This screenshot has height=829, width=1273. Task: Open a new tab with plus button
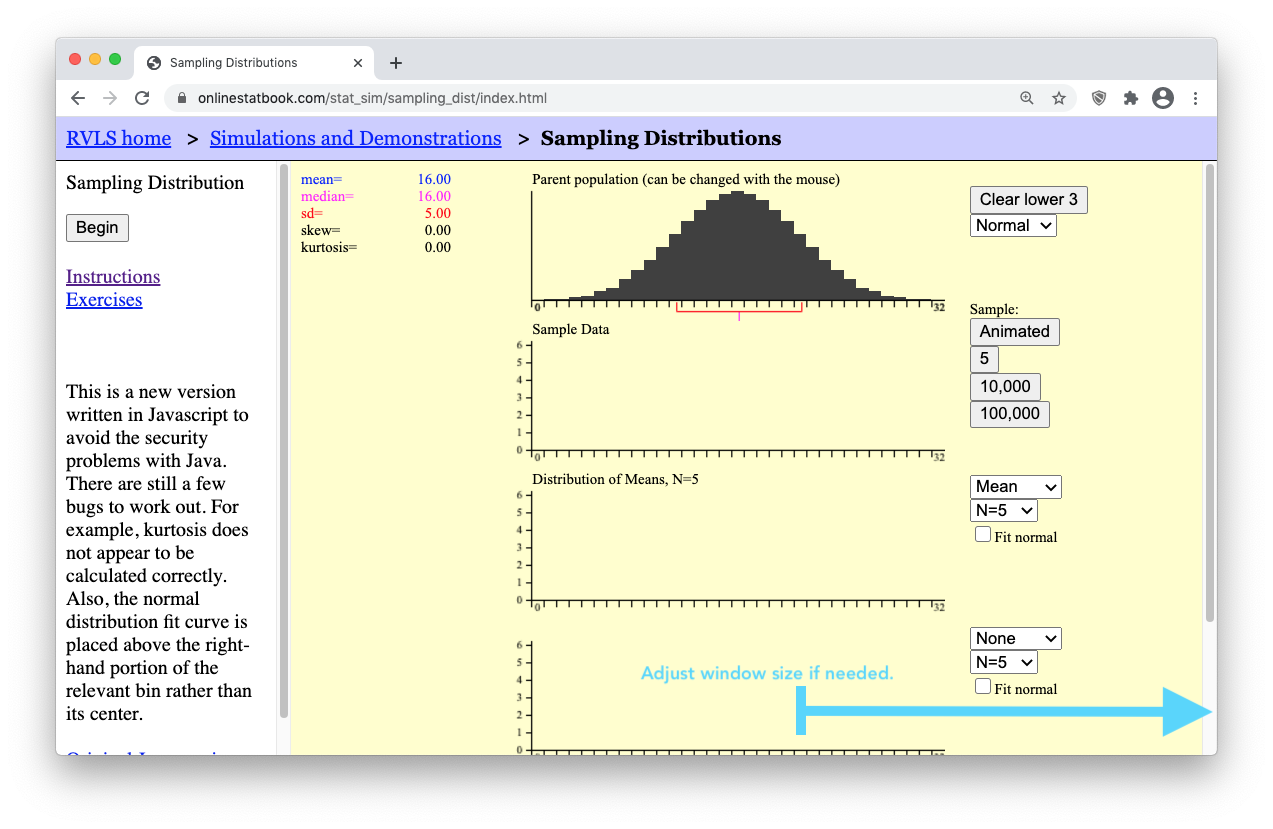[396, 63]
